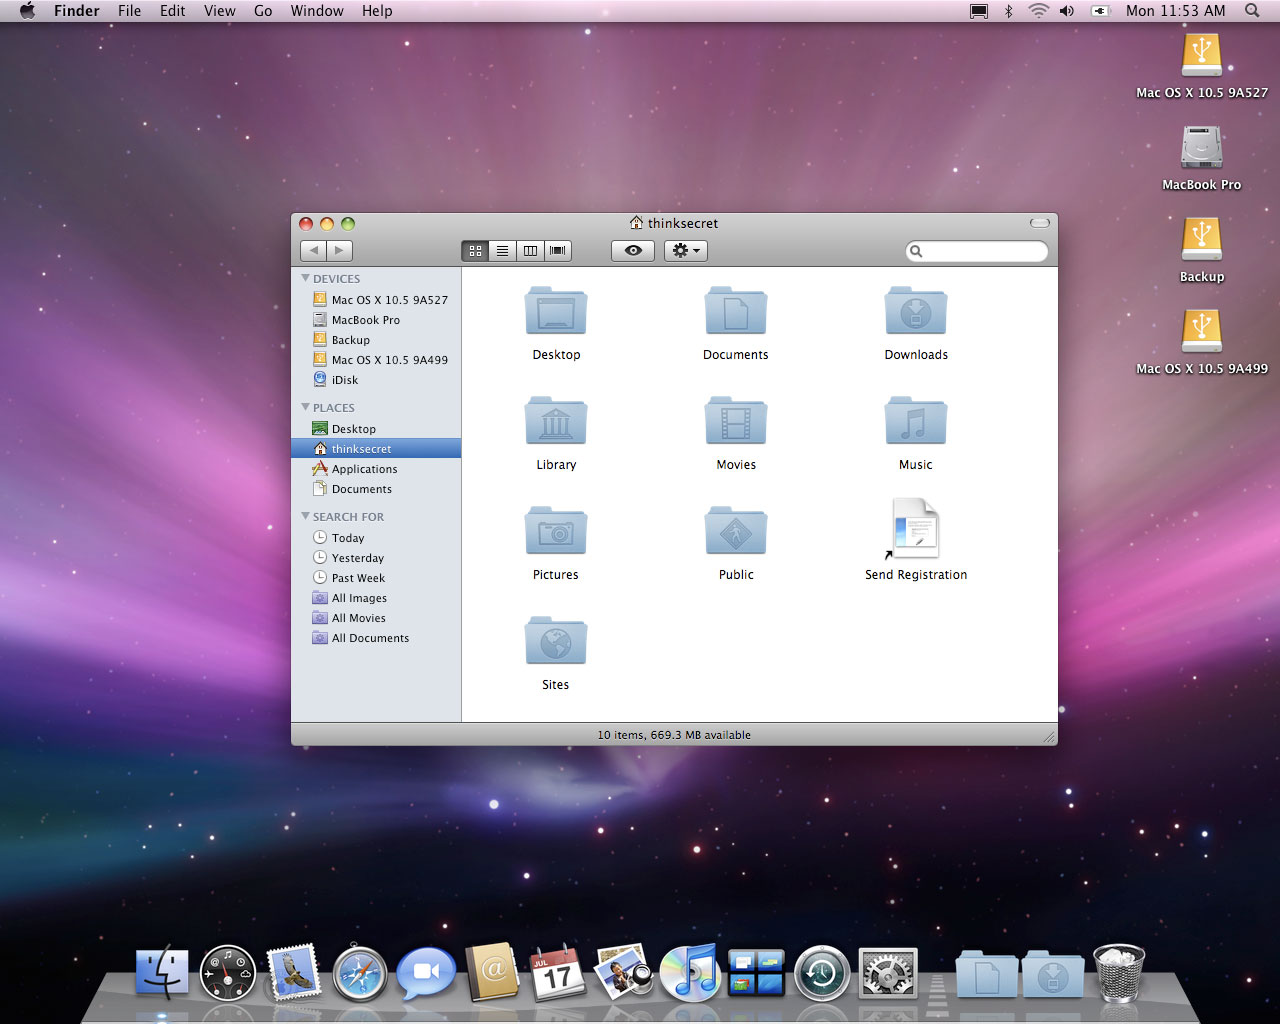The width and height of the screenshot is (1280, 1024).
Task: Switch to column view mode
Action: click(x=530, y=251)
